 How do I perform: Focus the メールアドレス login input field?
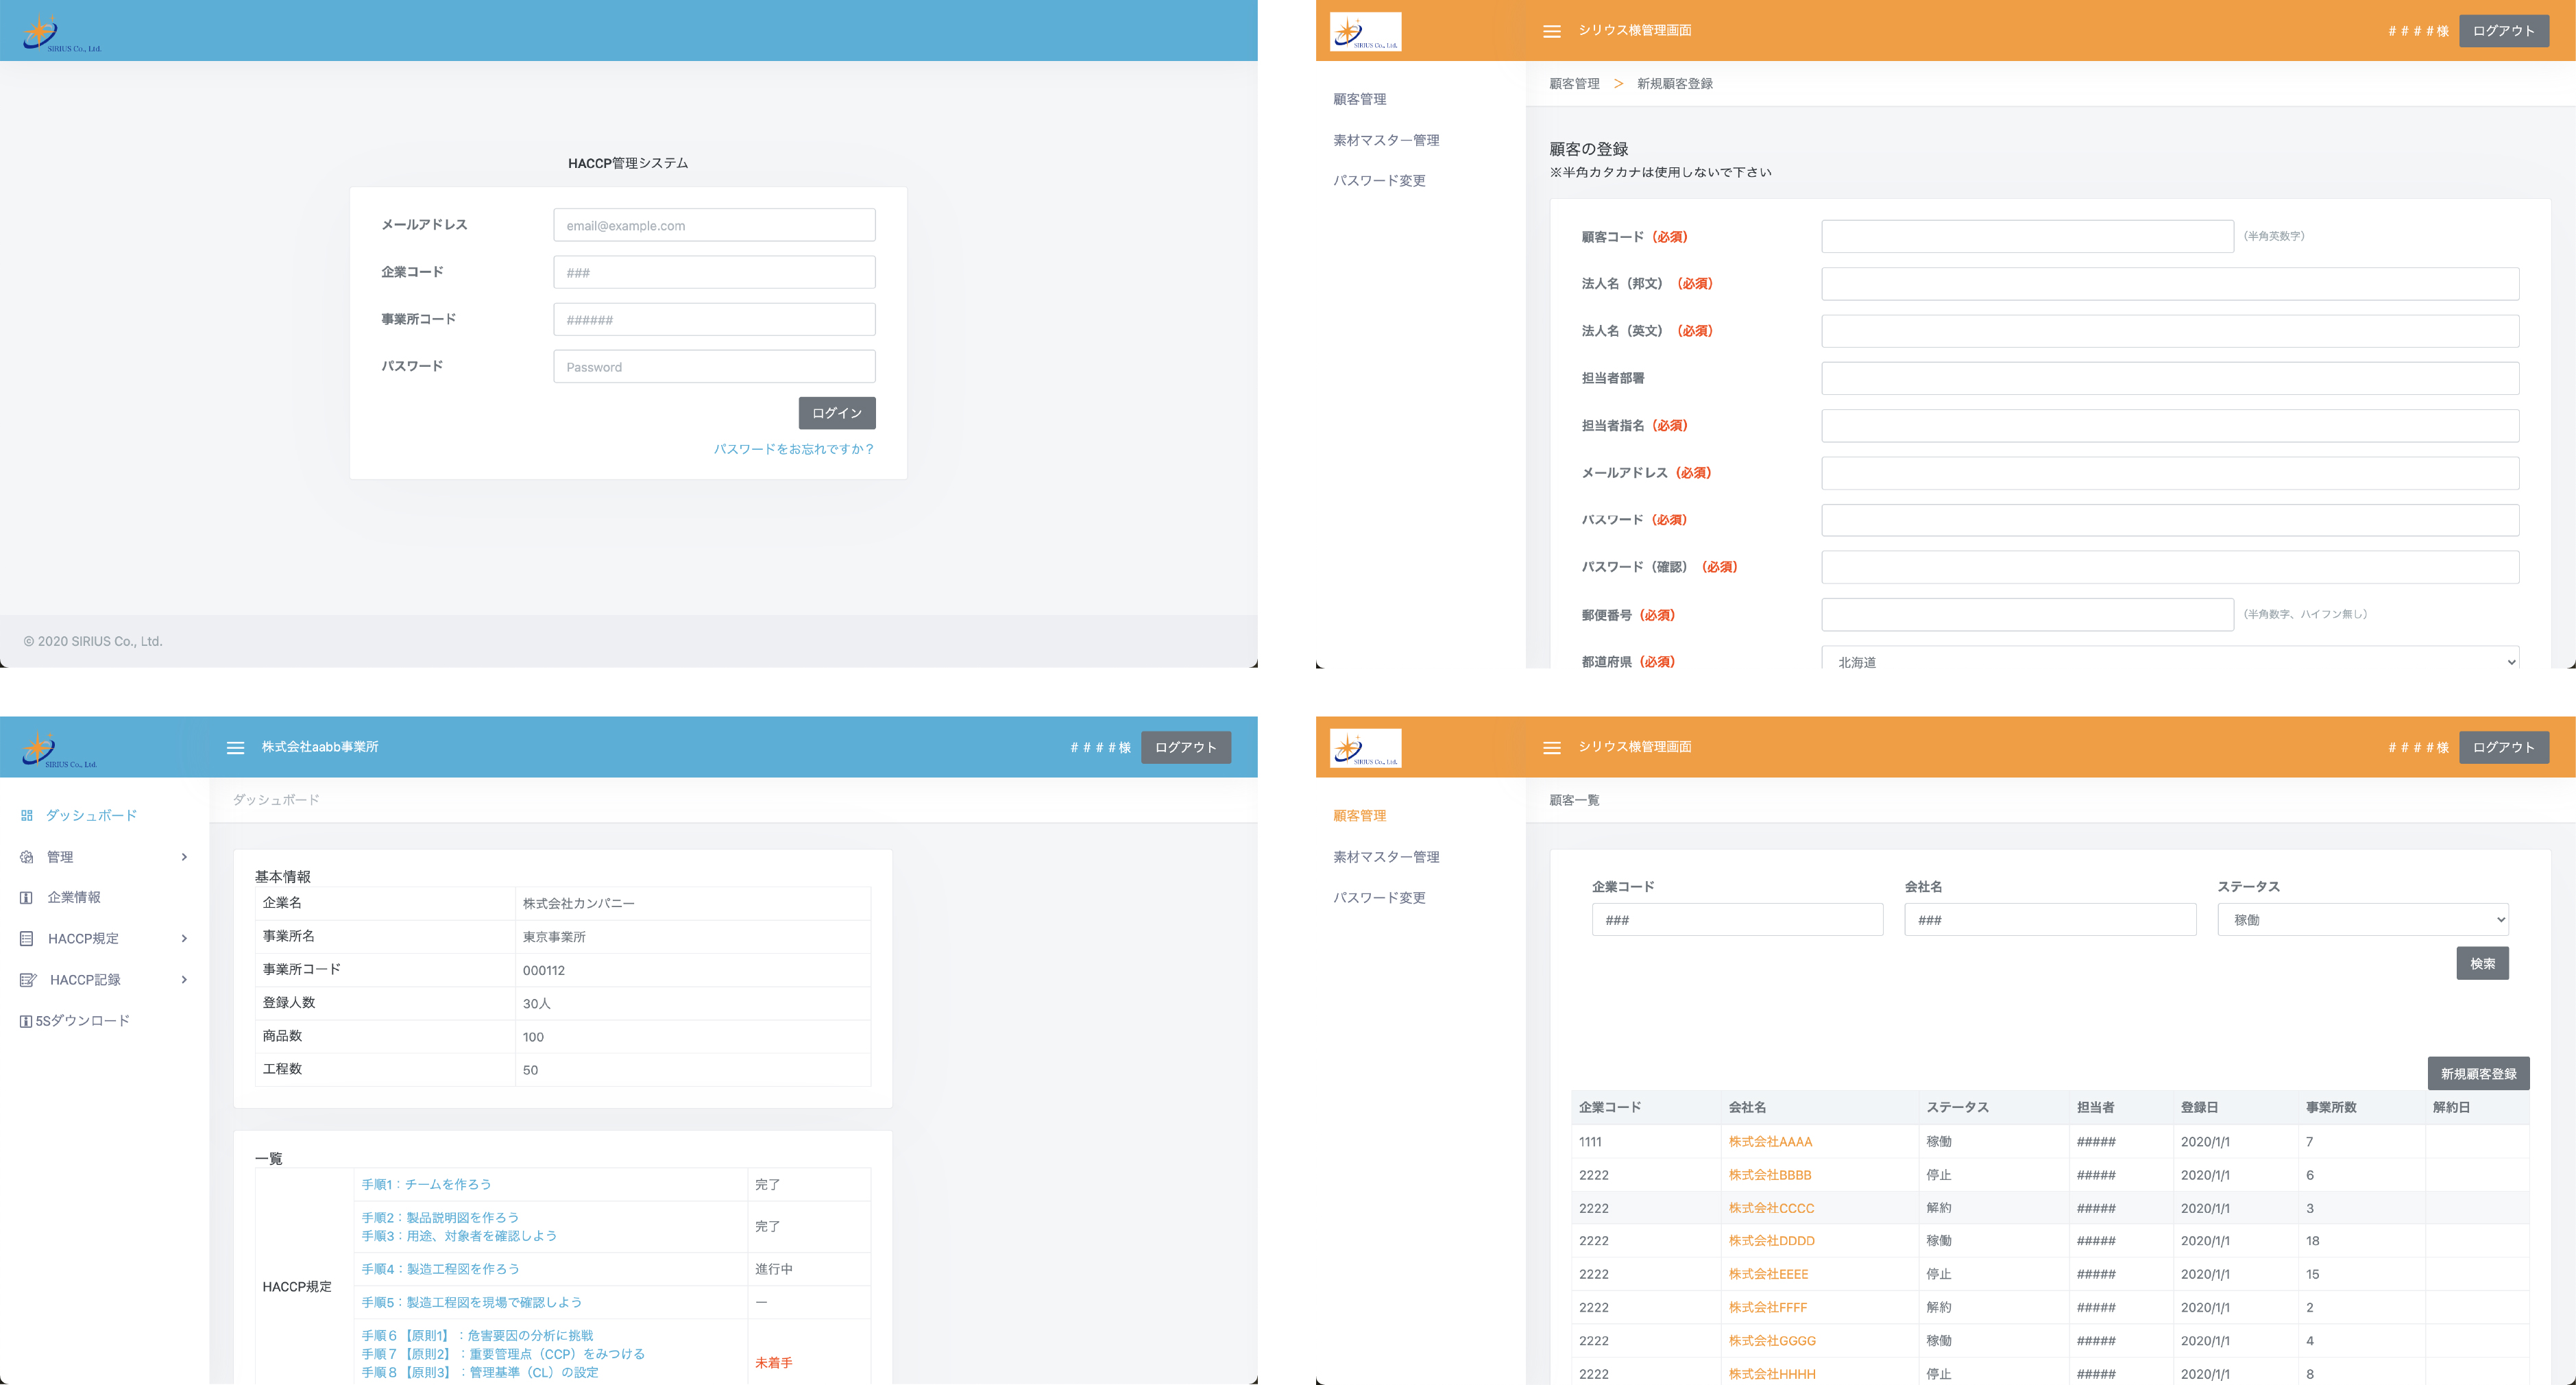pos(714,225)
